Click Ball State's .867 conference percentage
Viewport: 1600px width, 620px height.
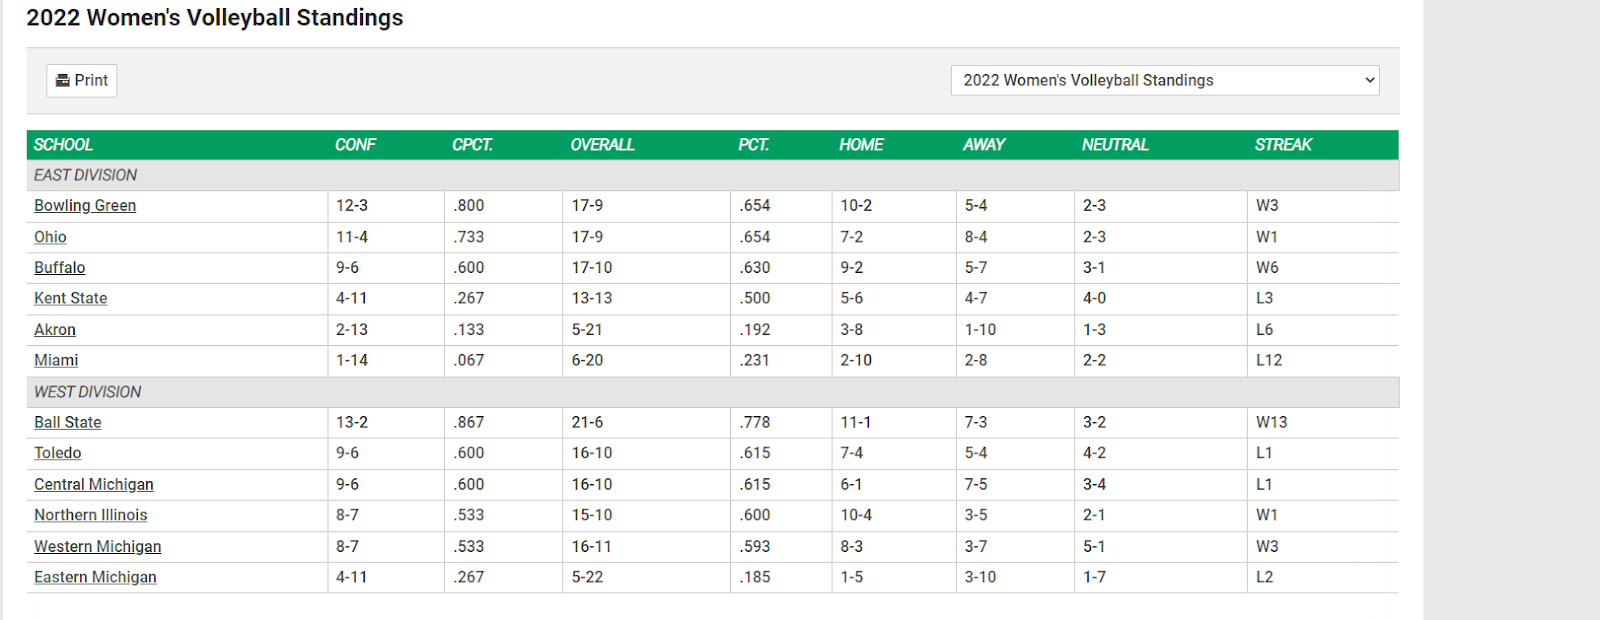click(468, 422)
